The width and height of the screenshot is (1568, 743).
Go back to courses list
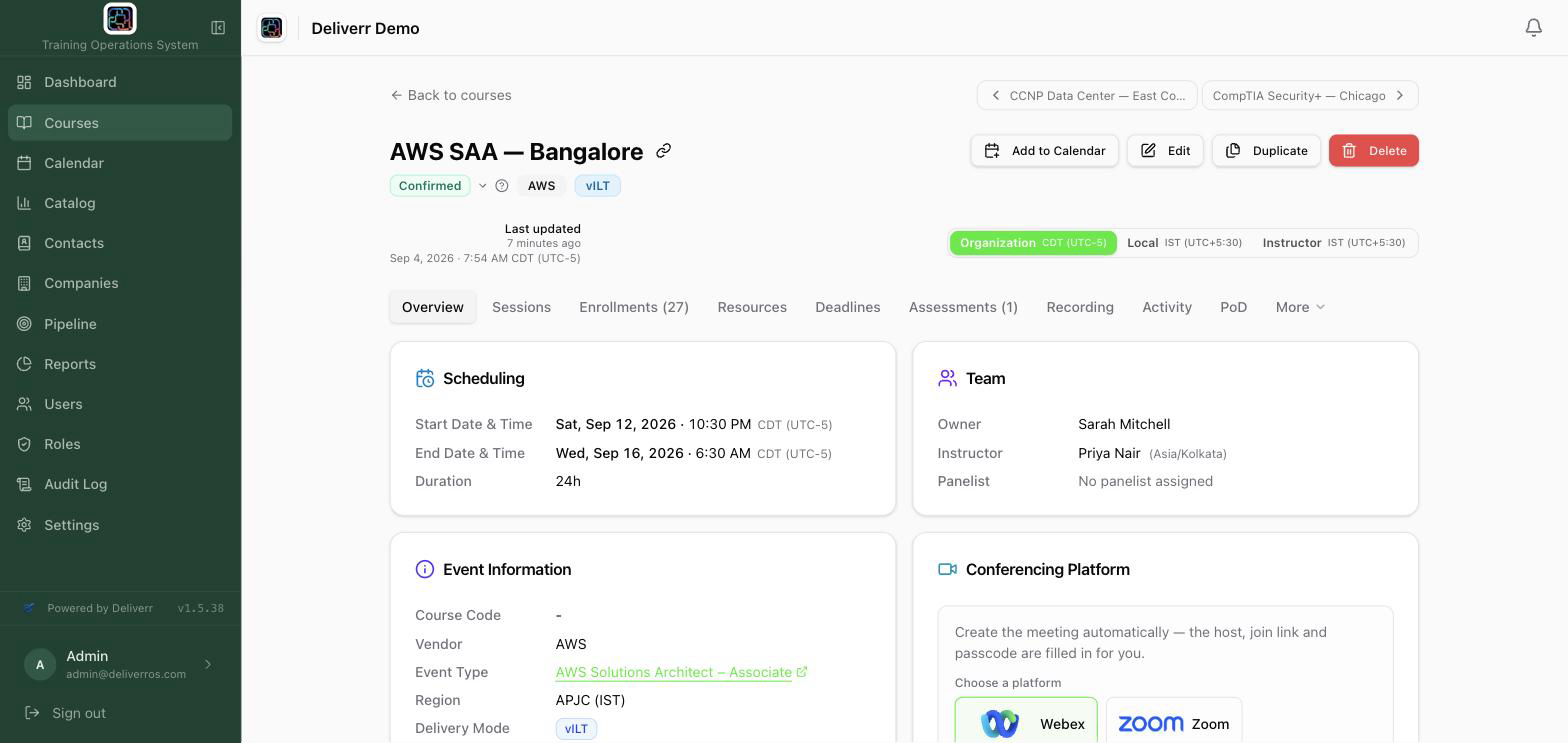tap(451, 95)
